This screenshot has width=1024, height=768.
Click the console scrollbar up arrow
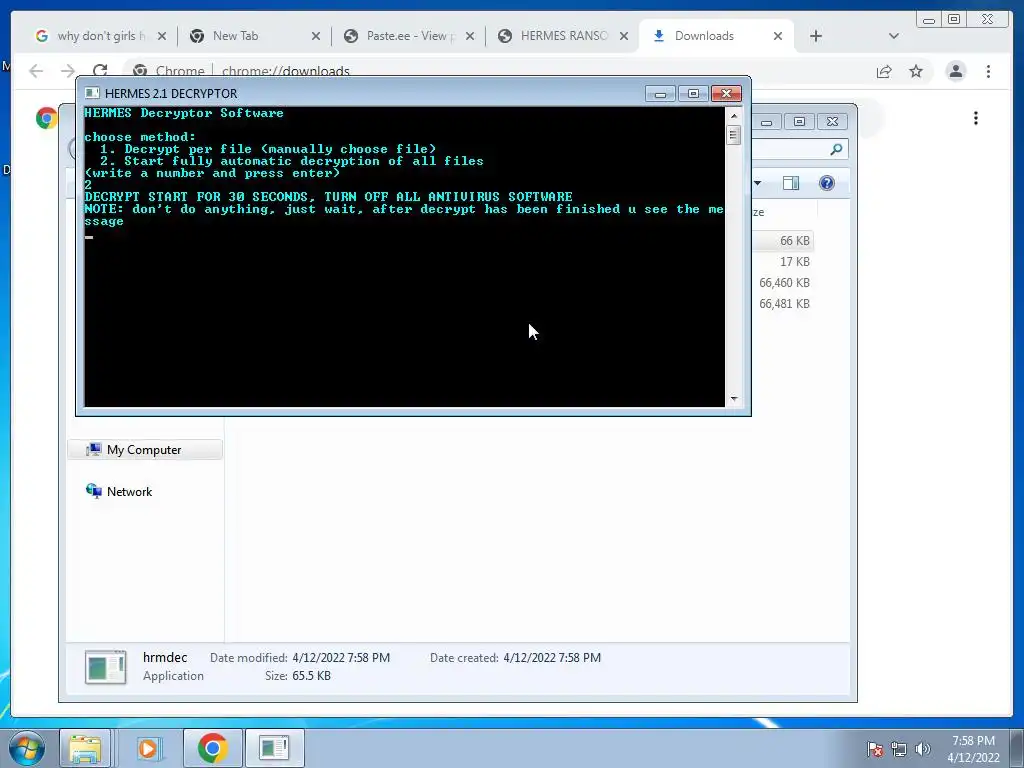point(734,116)
